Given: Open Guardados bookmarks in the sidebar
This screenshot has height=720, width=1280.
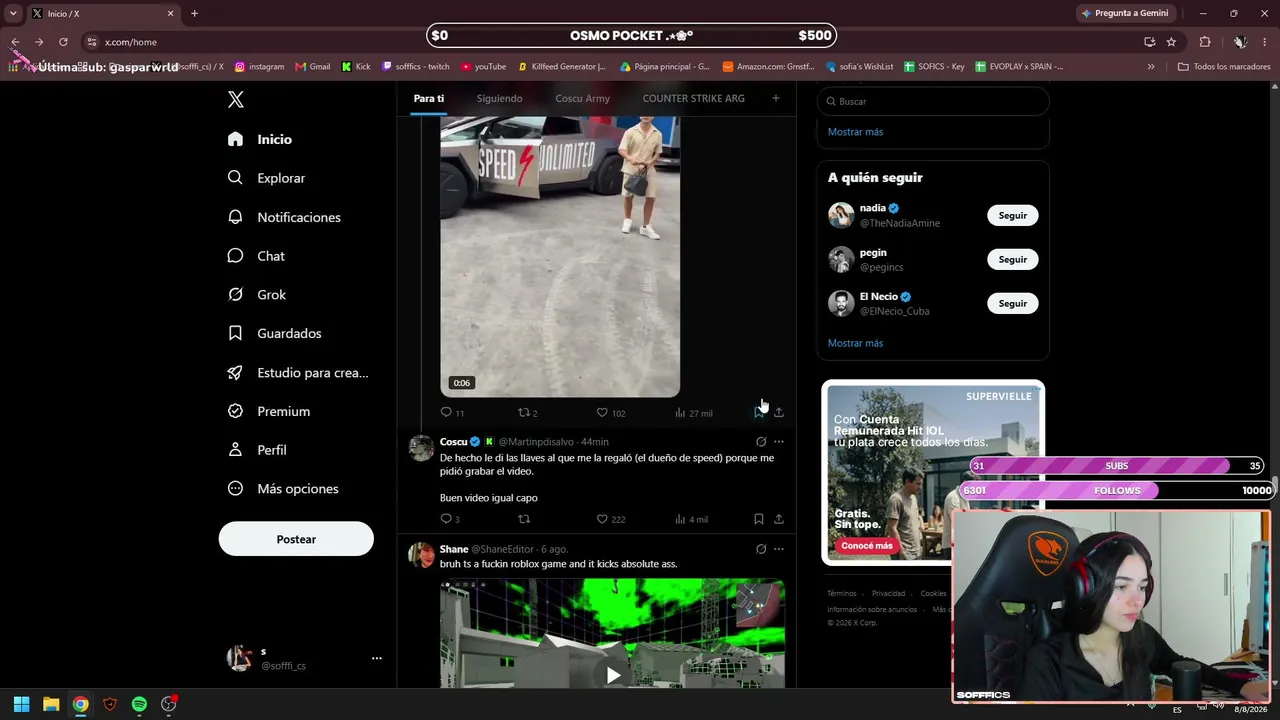Looking at the screenshot, I should pyautogui.click(x=274, y=333).
